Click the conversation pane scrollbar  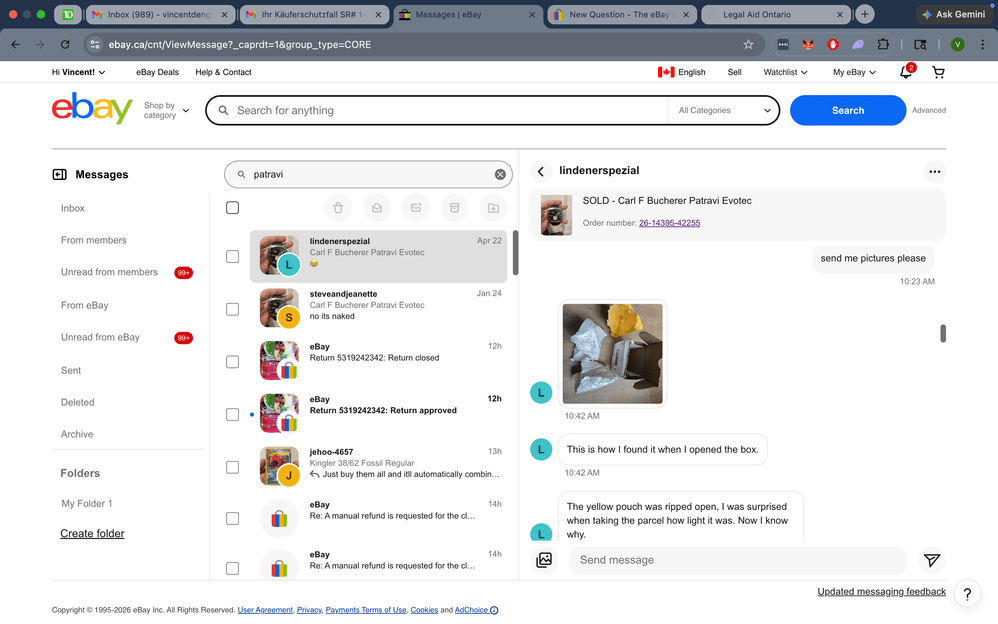click(943, 333)
